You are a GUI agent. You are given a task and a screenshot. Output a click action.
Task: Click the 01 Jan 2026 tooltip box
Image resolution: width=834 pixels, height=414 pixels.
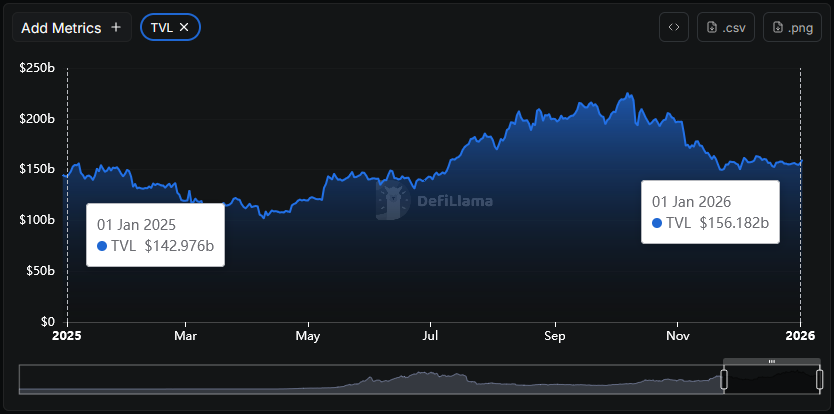(710, 211)
